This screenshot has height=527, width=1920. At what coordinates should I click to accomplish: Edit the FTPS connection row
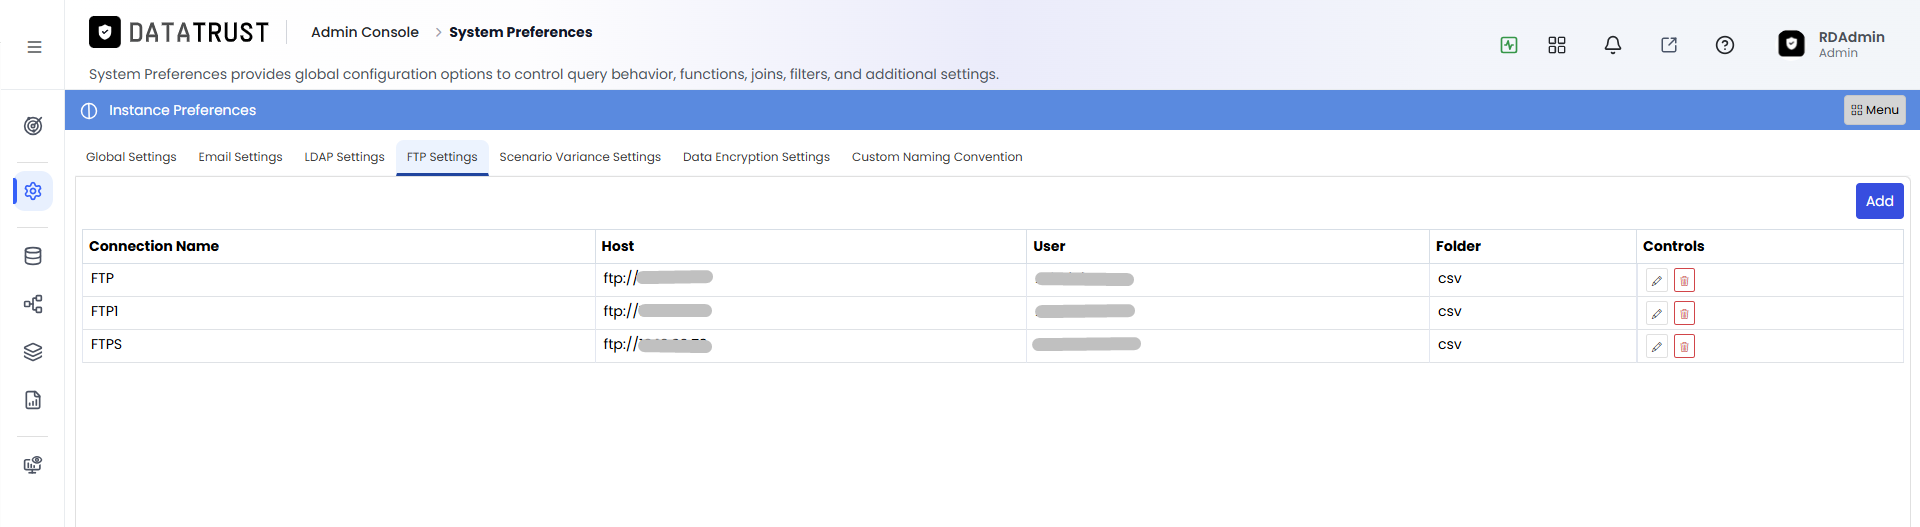point(1657,347)
